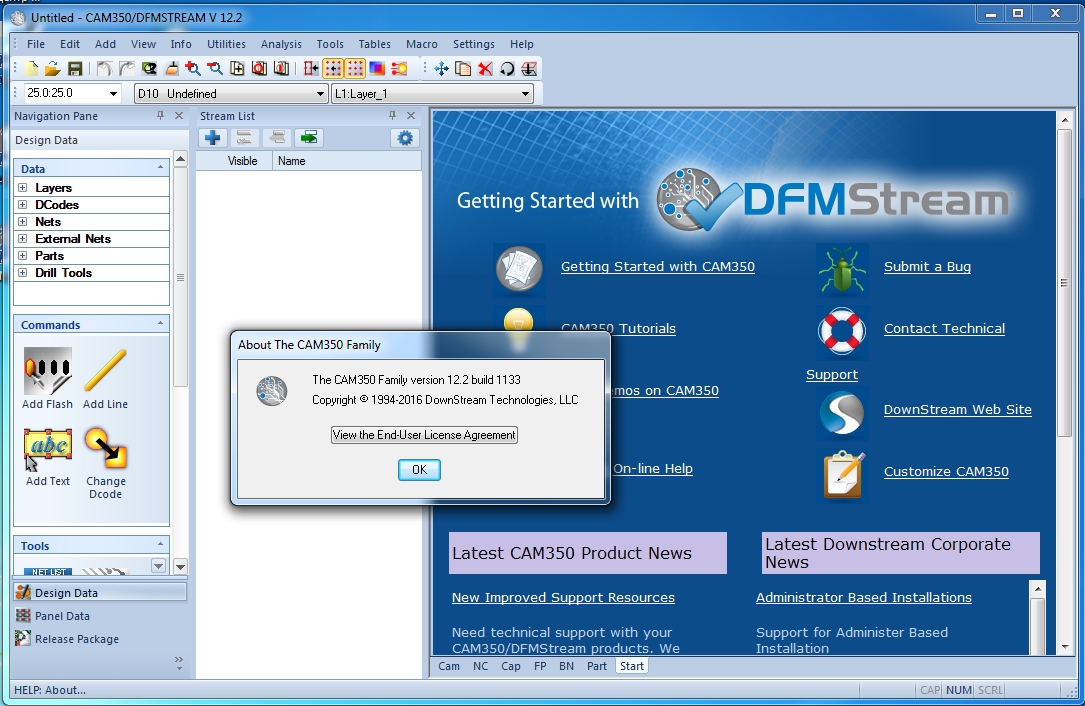Select the Add Flash command
Image resolution: width=1085 pixels, height=706 pixels.
tap(47, 379)
